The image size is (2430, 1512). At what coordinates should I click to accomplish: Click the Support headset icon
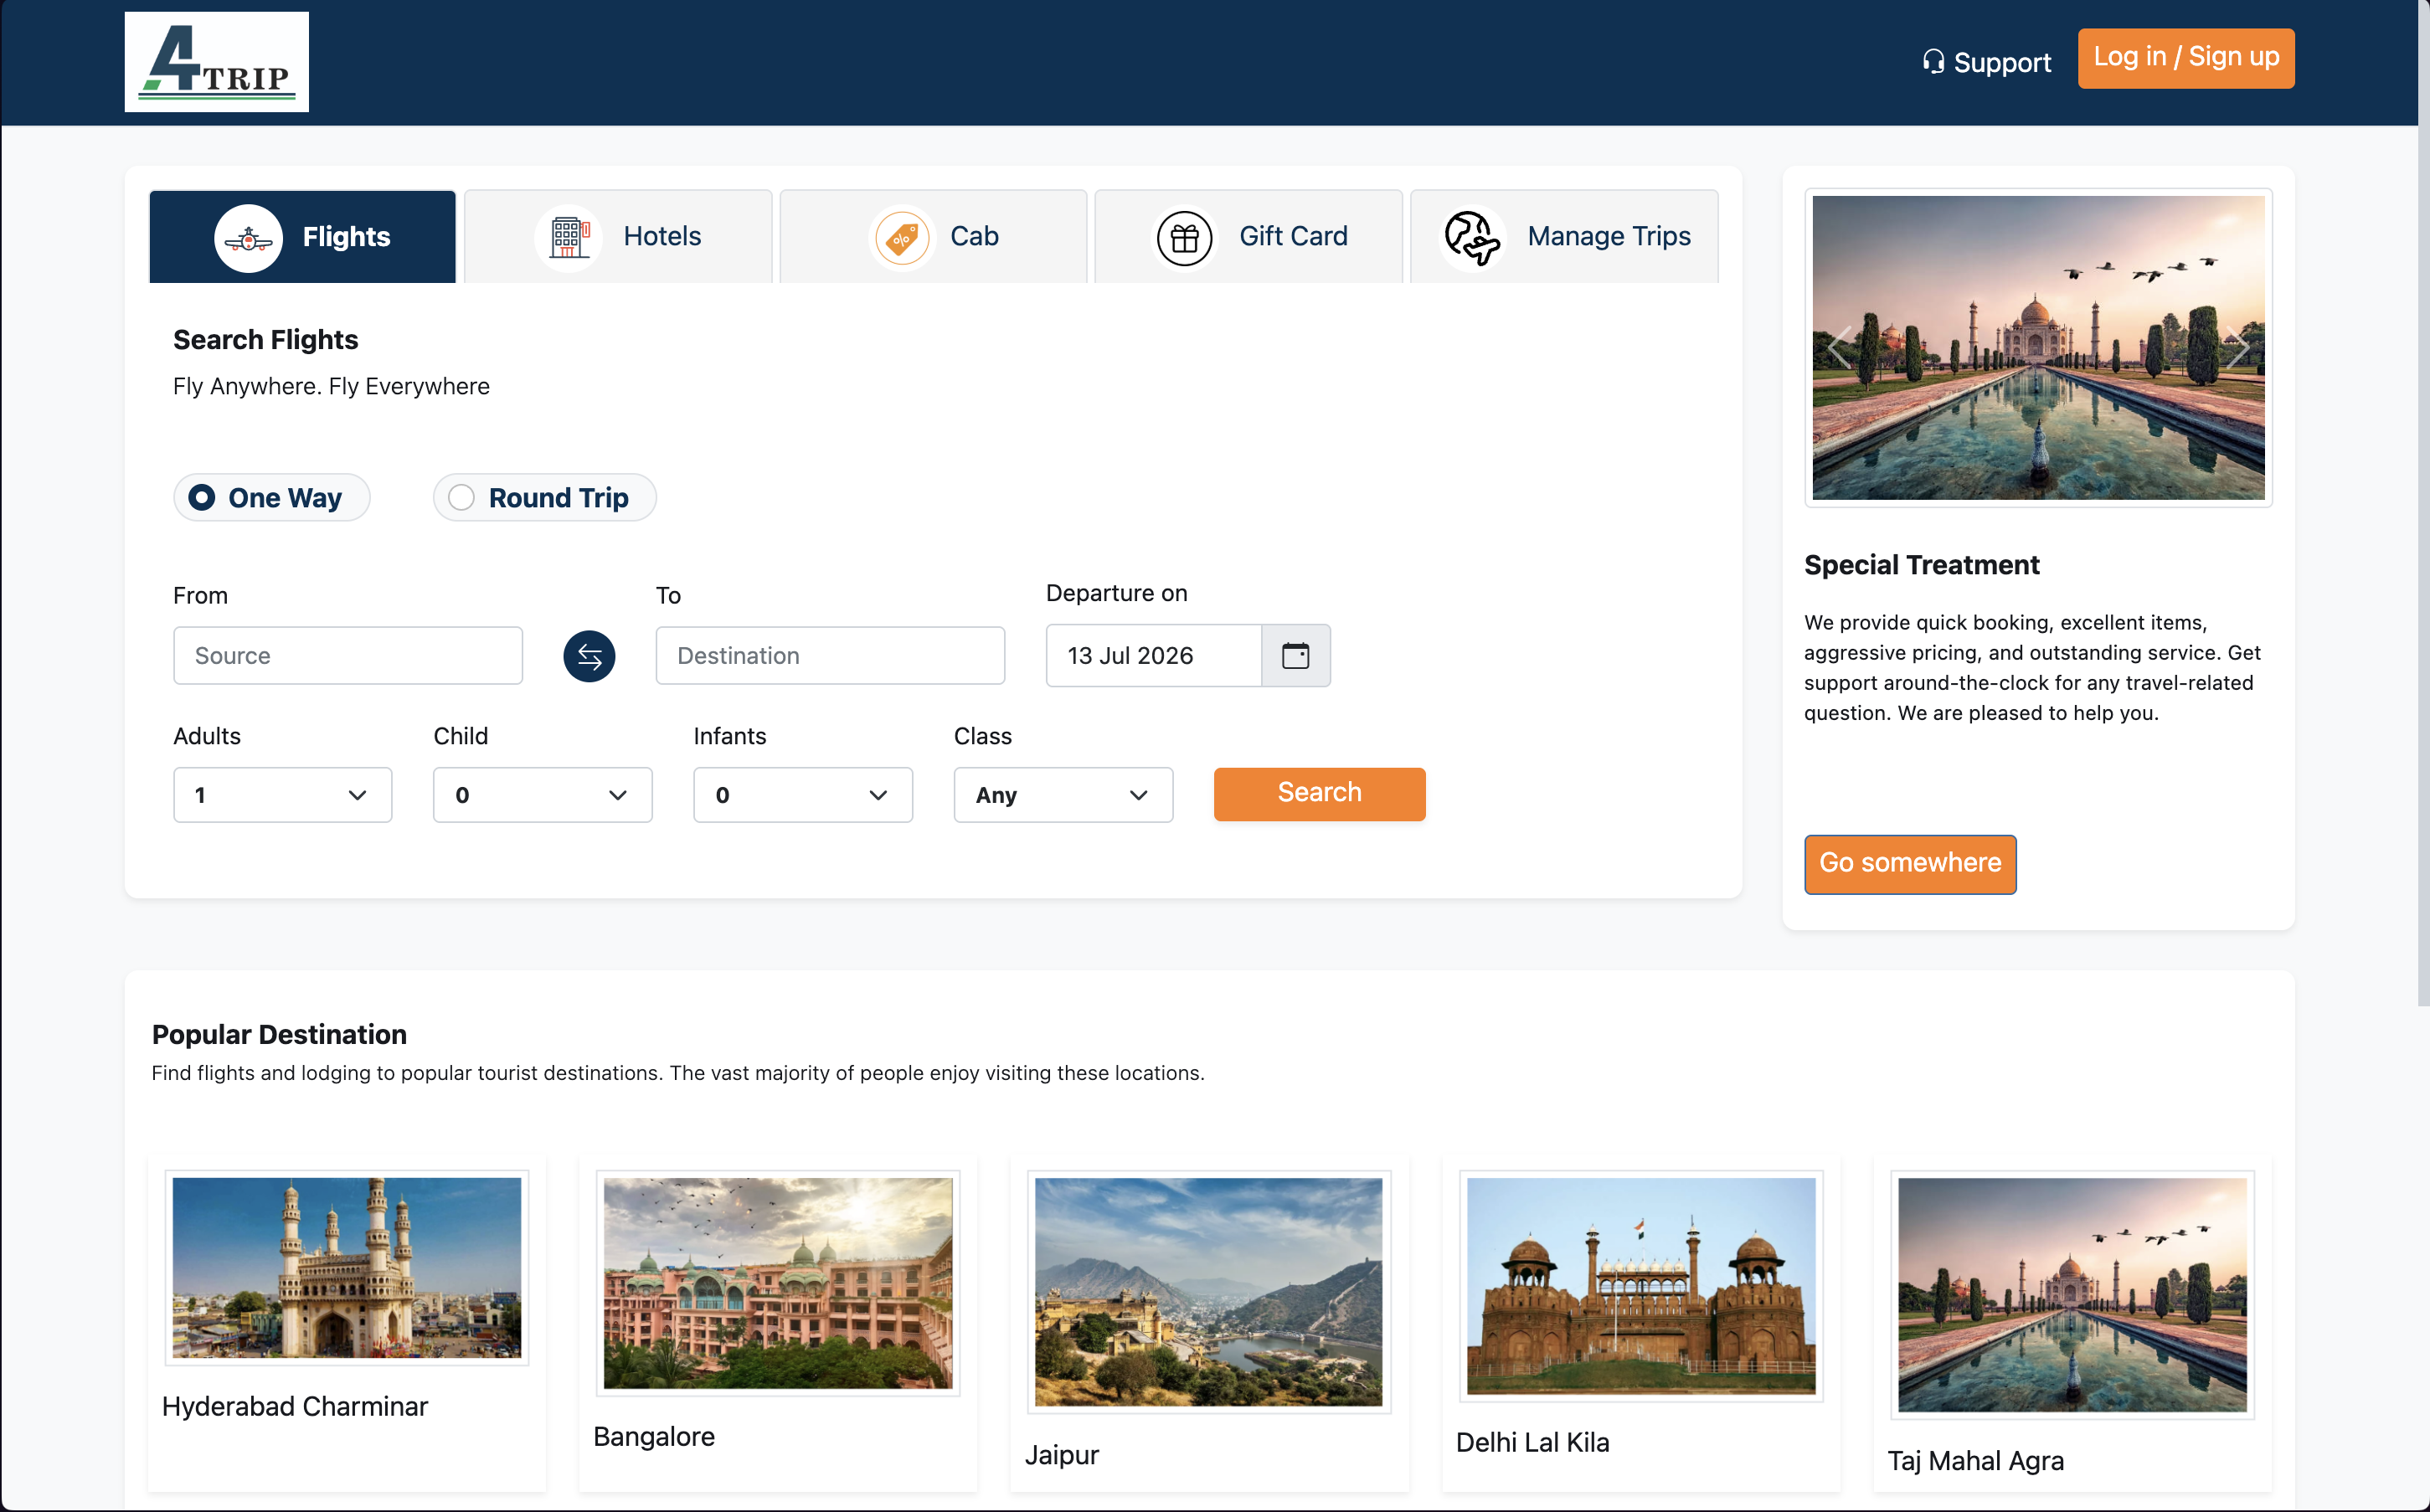tap(1933, 62)
